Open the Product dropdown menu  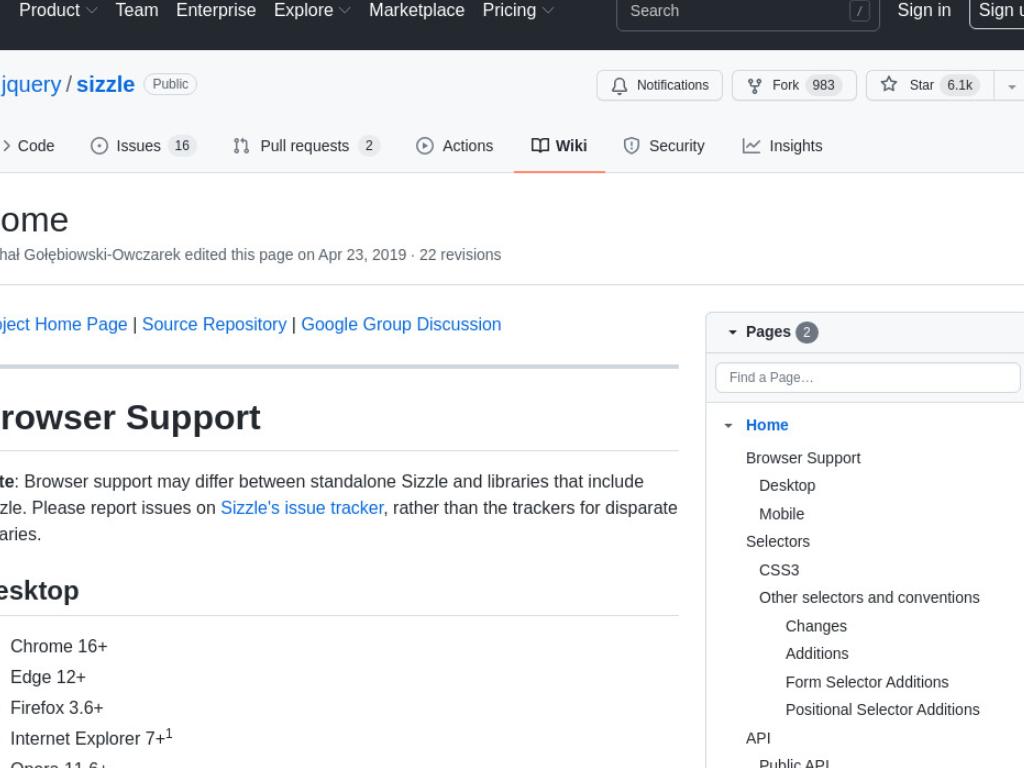pyautogui.click(x=58, y=10)
